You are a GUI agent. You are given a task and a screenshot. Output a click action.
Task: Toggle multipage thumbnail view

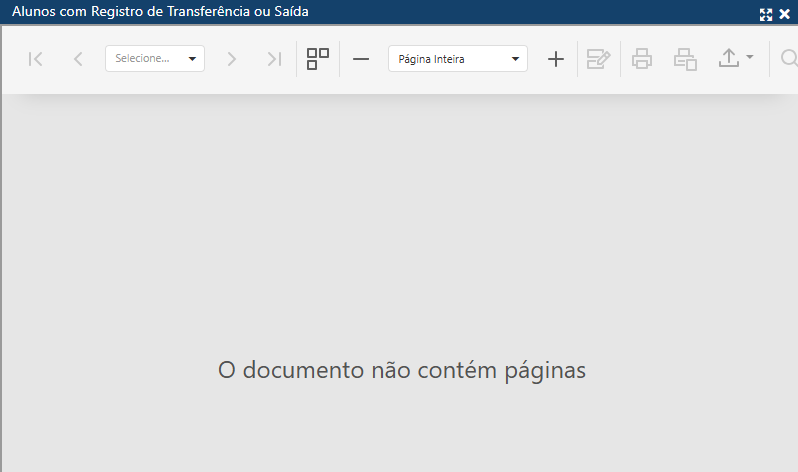click(x=318, y=59)
